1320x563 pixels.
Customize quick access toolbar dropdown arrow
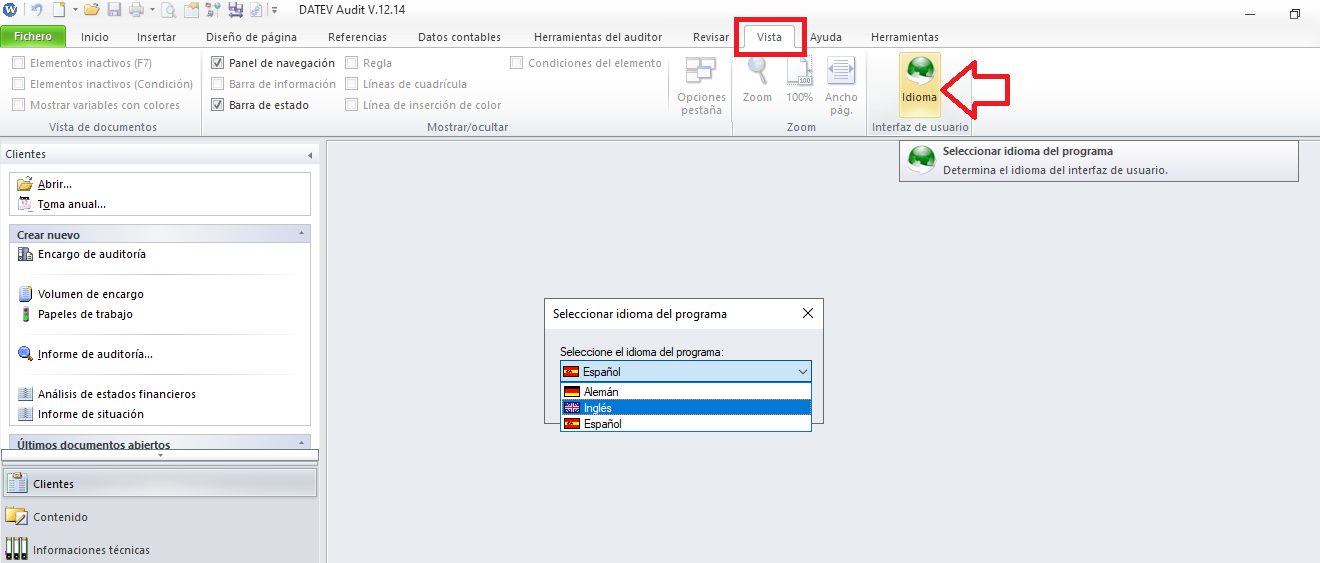[274, 10]
